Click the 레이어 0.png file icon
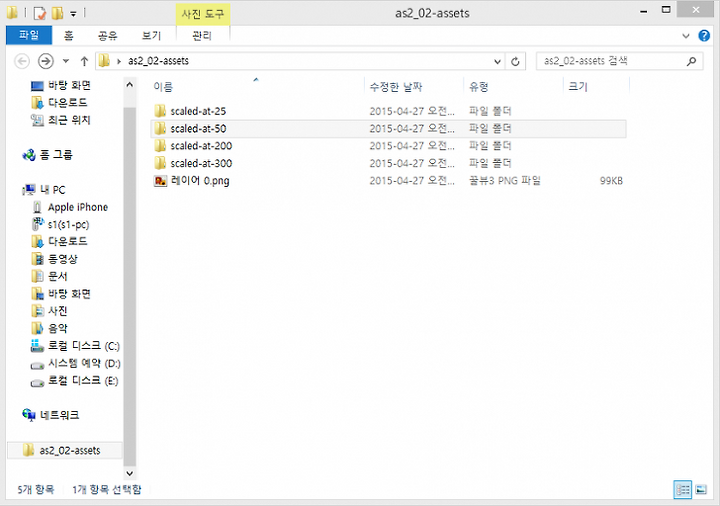Screen dimensions: 720x506 click(x=160, y=181)
